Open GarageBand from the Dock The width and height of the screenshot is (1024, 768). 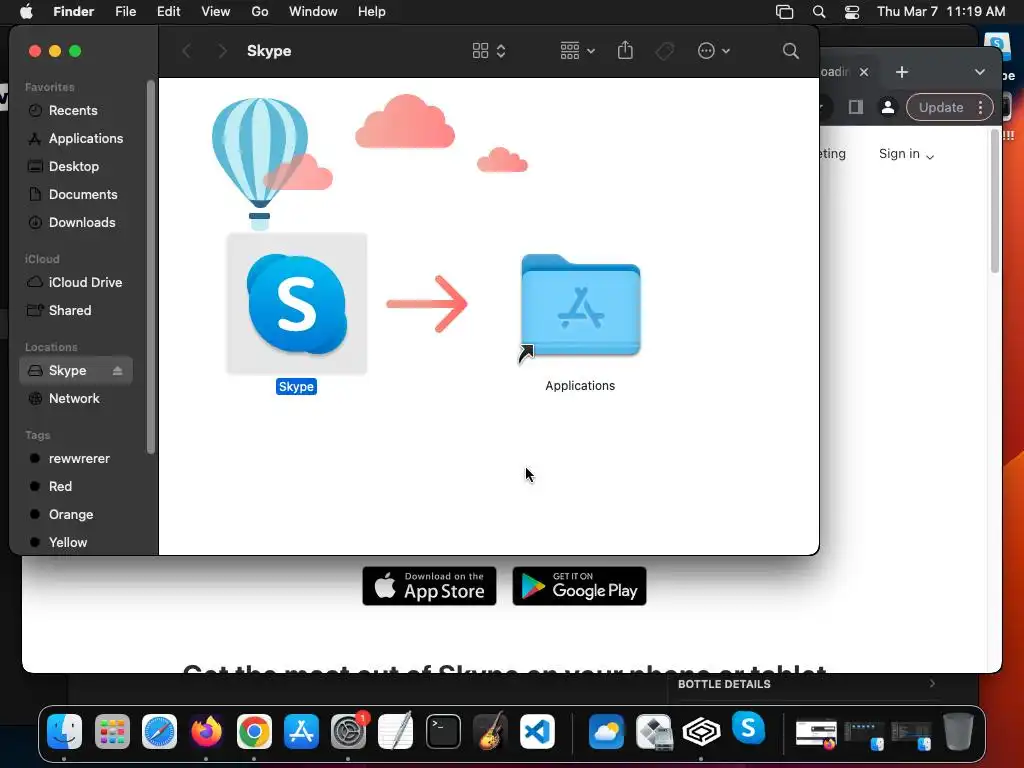point(490,730)
